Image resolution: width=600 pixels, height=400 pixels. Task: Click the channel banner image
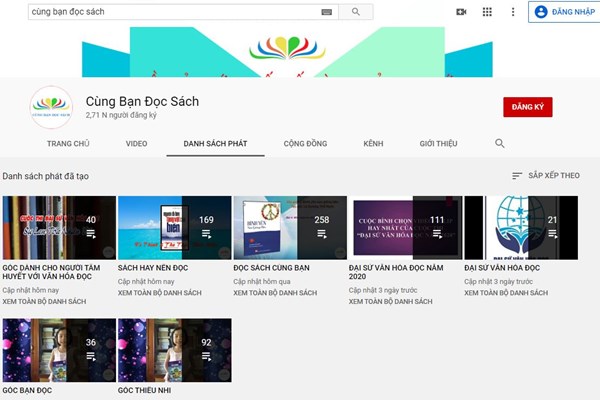287,52
